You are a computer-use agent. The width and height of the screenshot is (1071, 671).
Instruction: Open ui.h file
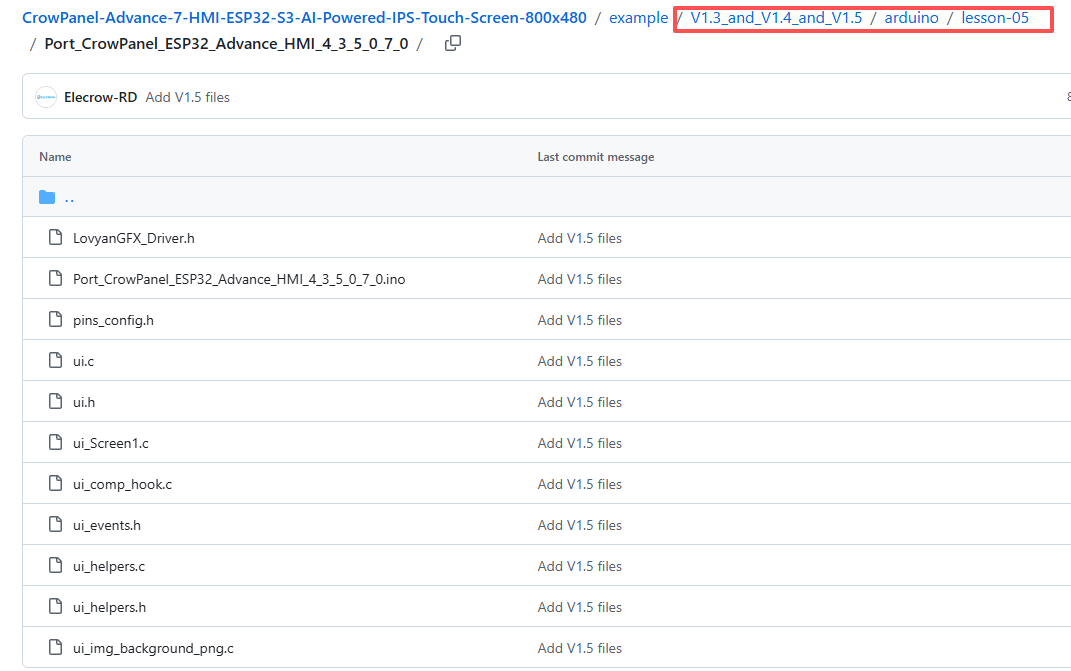tap(84, 402)
